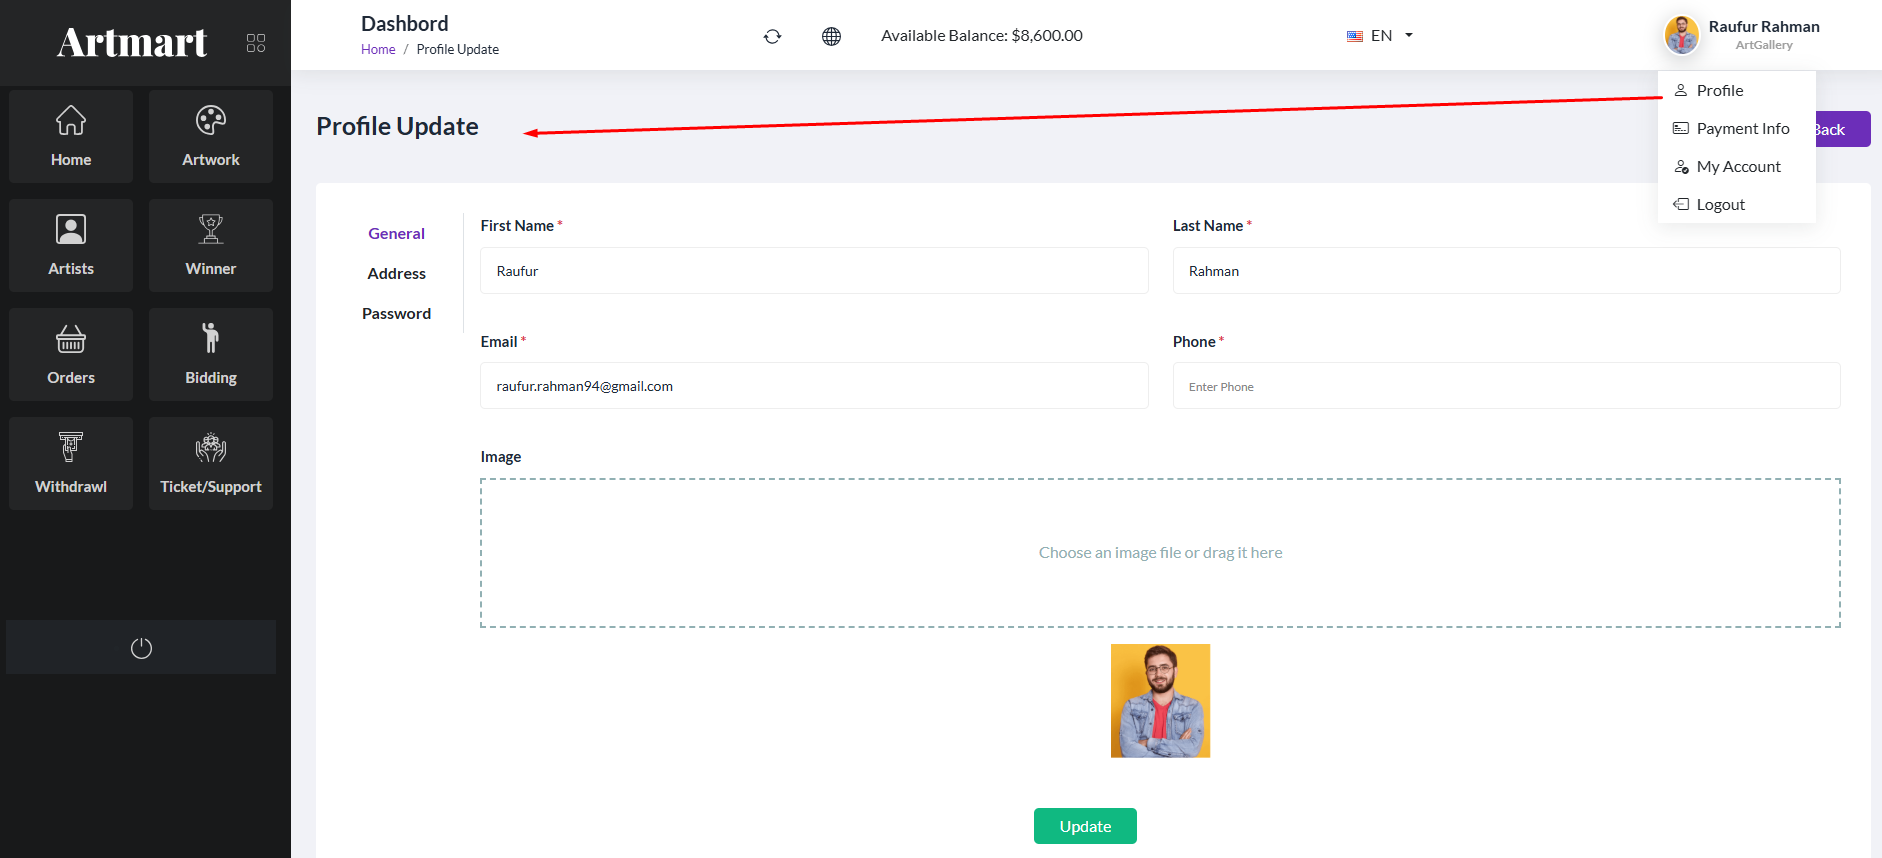Open Ticket/Support section
This screenshot has height=858, width=1882.
click(211, 464)
